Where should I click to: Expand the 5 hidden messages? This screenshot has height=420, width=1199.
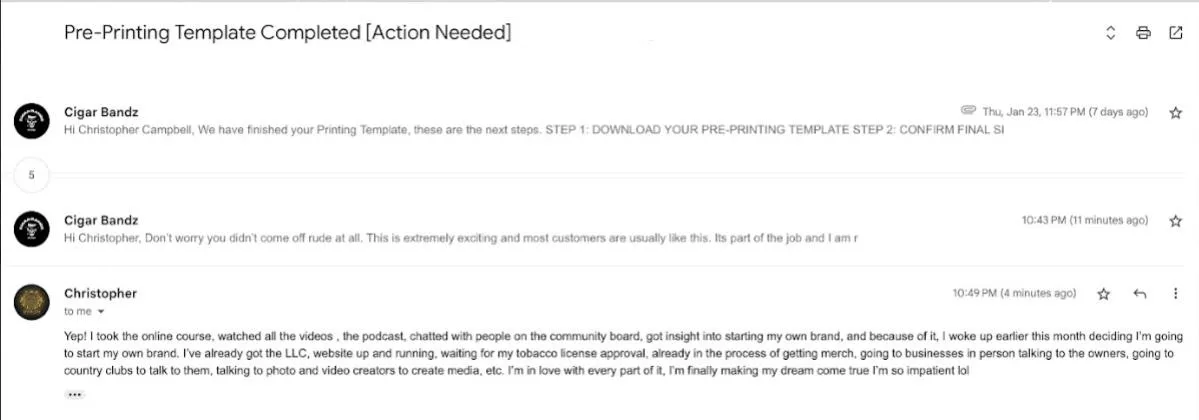(x=31, y=174)
